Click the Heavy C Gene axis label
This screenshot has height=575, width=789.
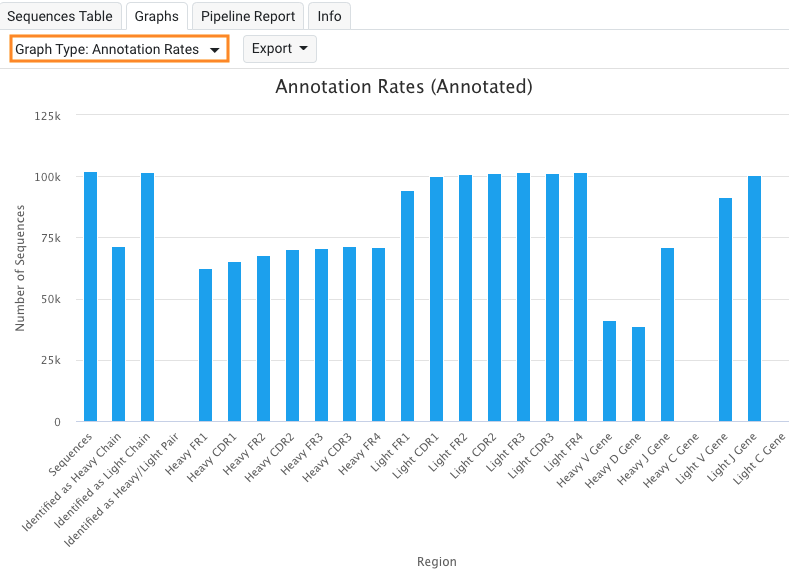tap(671, 460)
